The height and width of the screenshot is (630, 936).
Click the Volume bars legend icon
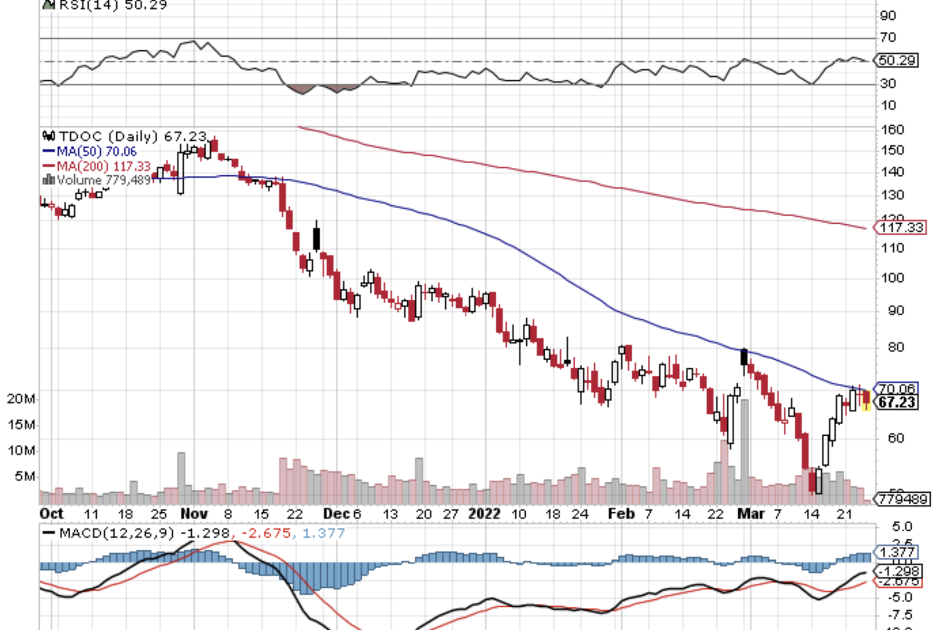pos(45,180)
